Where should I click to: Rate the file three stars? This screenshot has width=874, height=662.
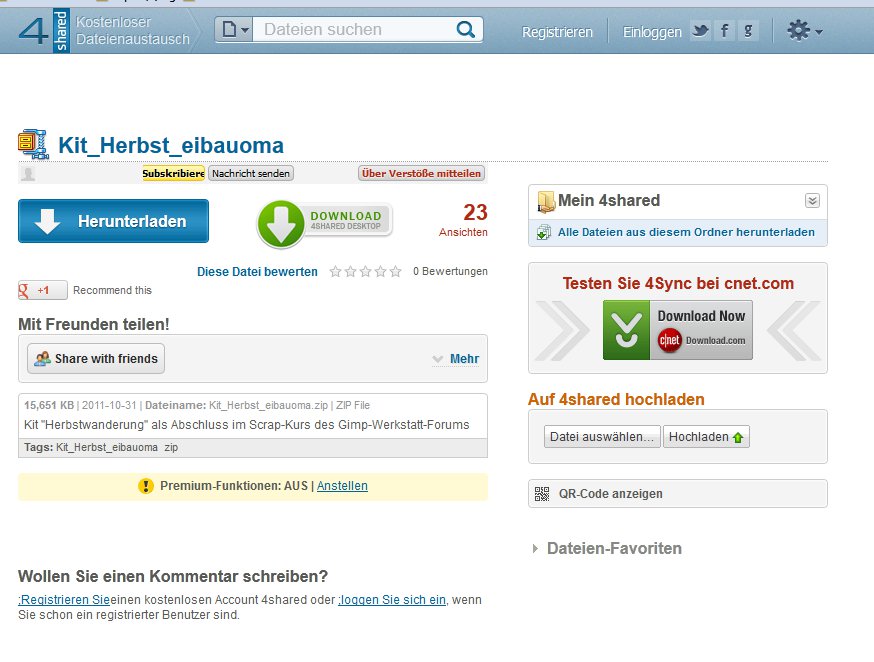pyautogui.click(x=366, y=271)
